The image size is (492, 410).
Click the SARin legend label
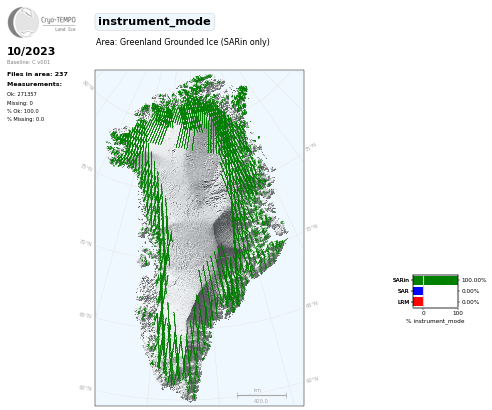coord(401,280)
